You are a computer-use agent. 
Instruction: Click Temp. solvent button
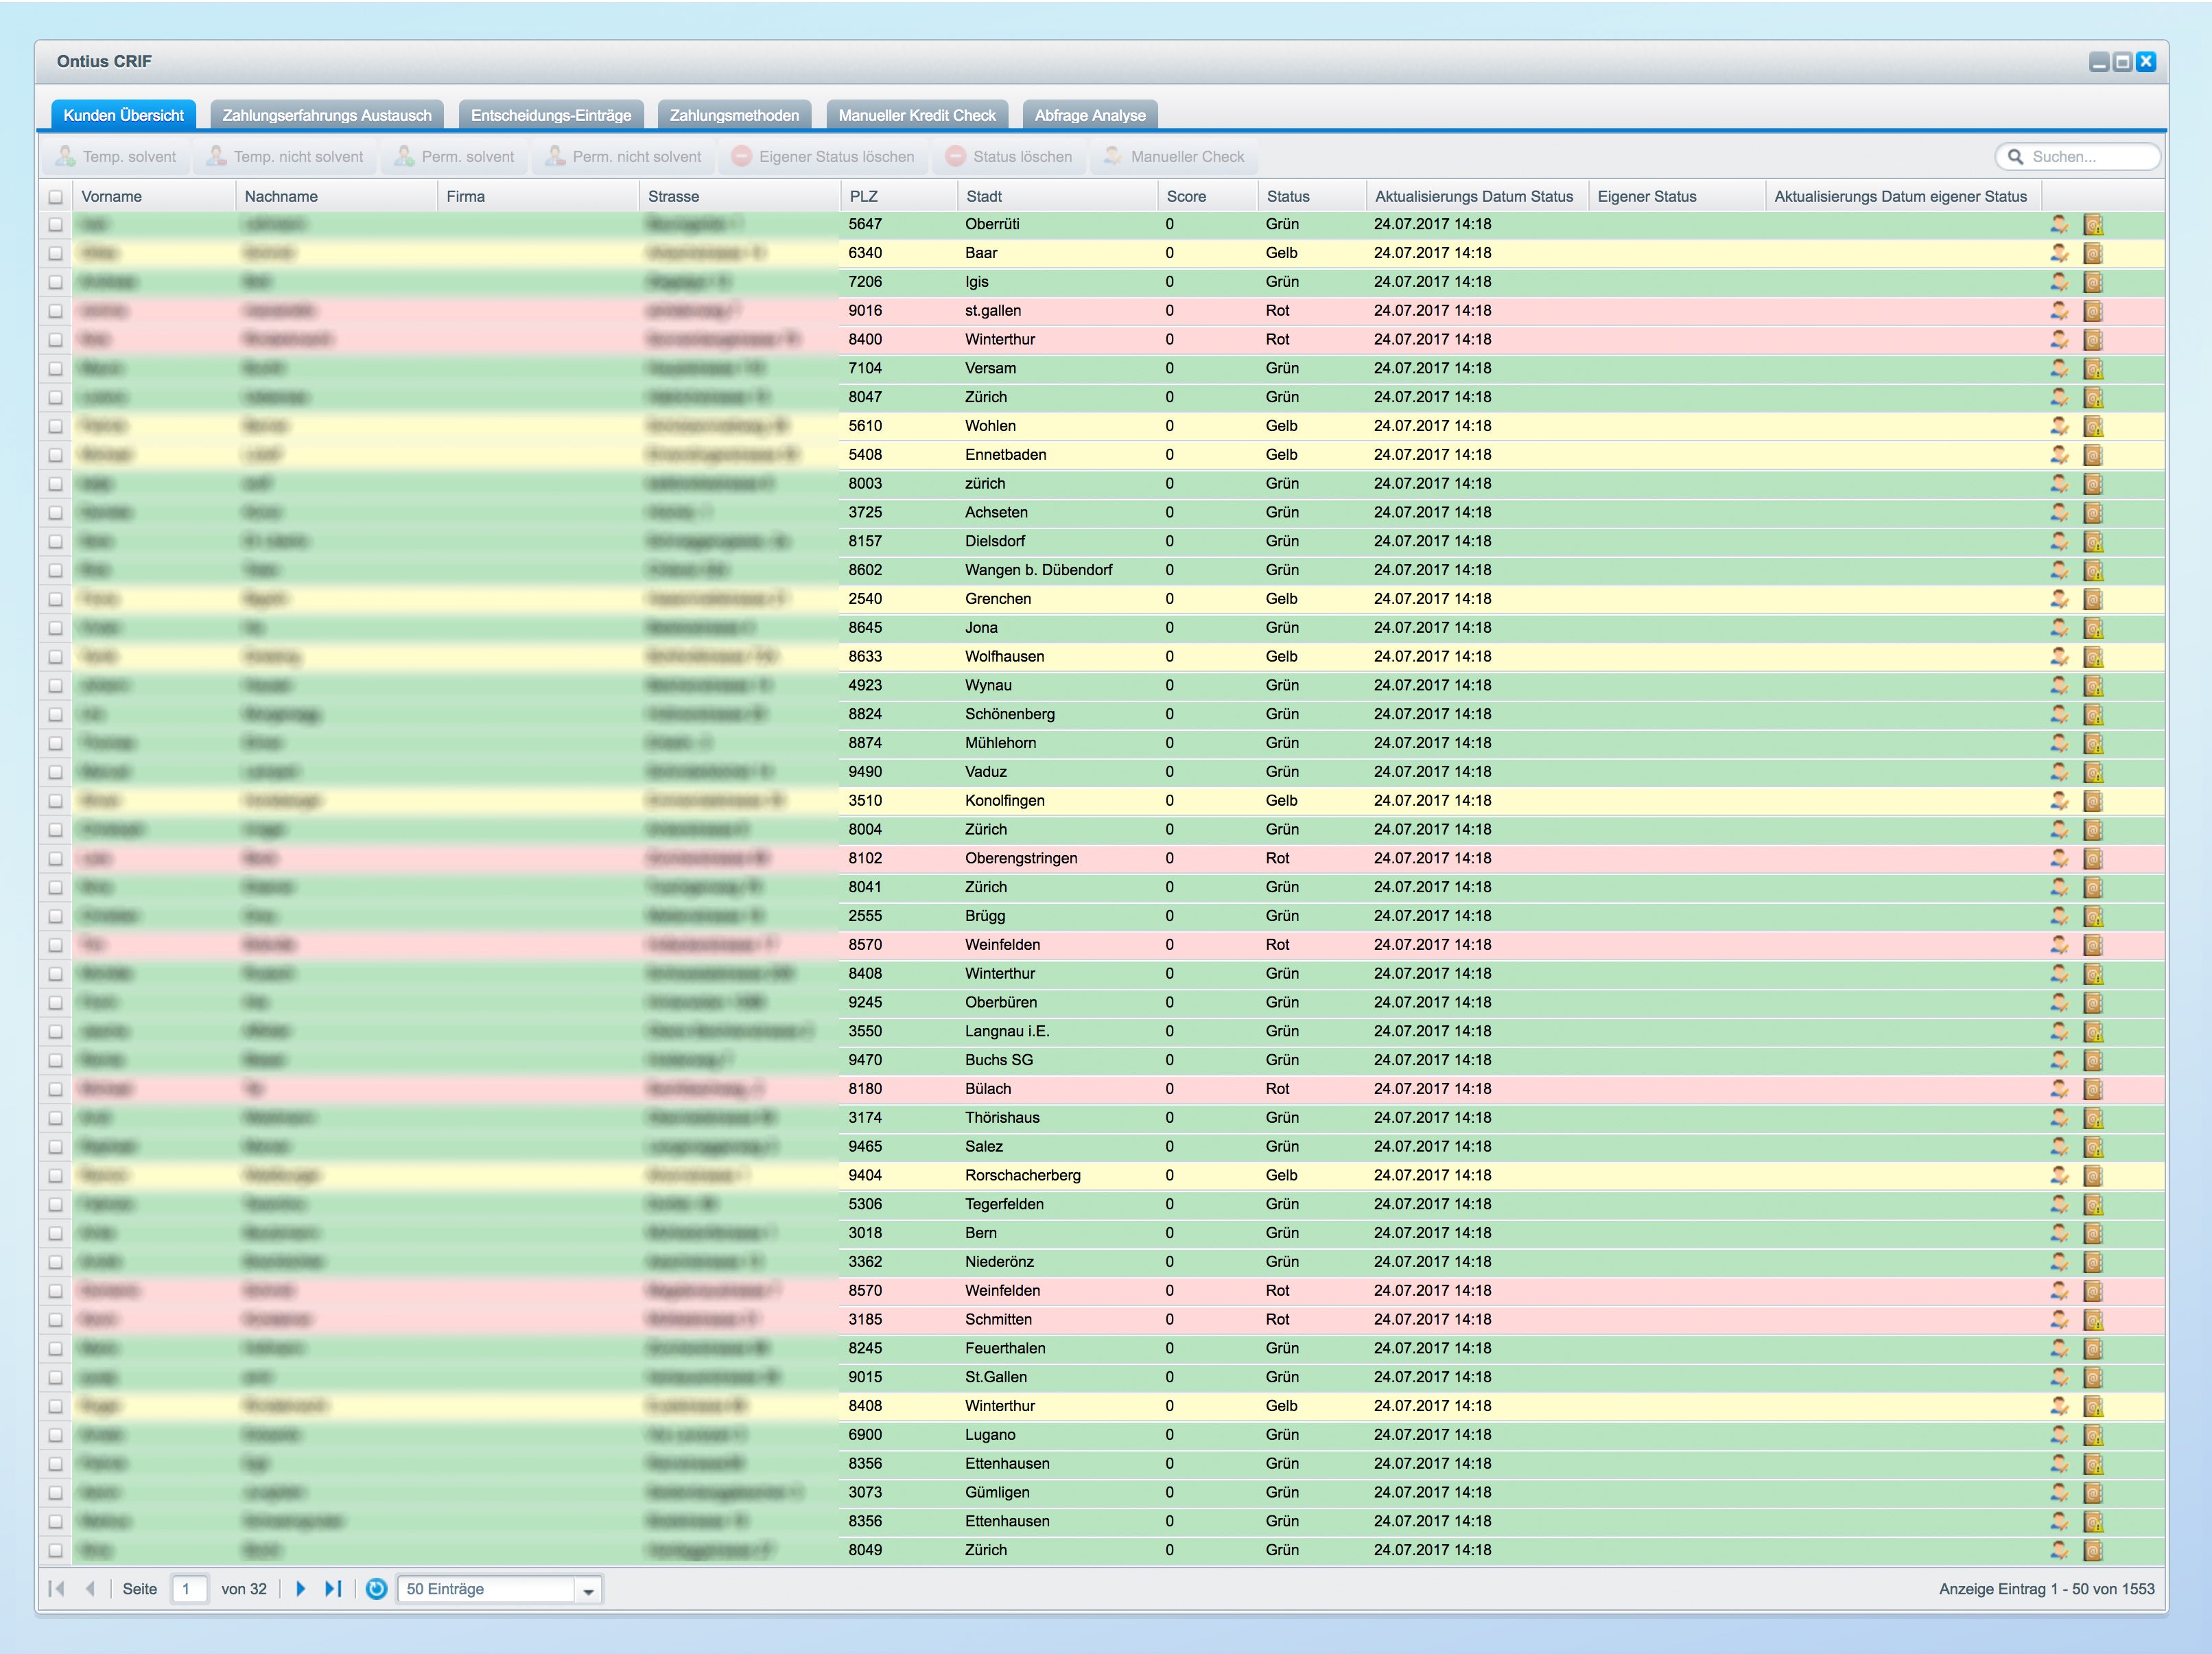pos(116,157)
